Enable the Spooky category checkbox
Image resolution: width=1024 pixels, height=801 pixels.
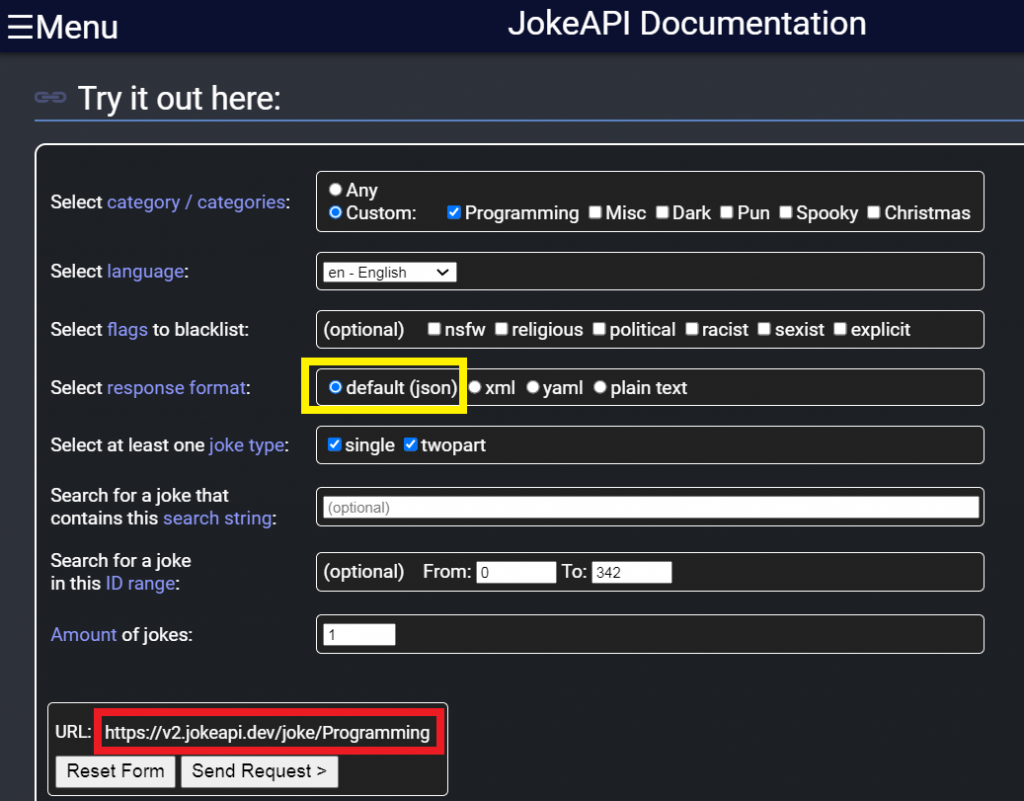[786, 212]
